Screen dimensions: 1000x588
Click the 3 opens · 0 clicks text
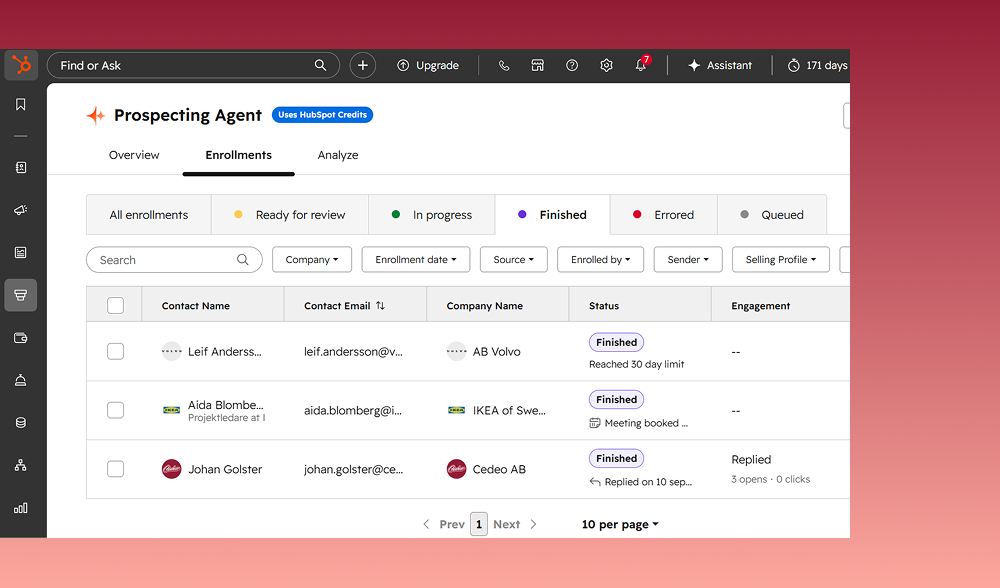[x=770, y=479]
